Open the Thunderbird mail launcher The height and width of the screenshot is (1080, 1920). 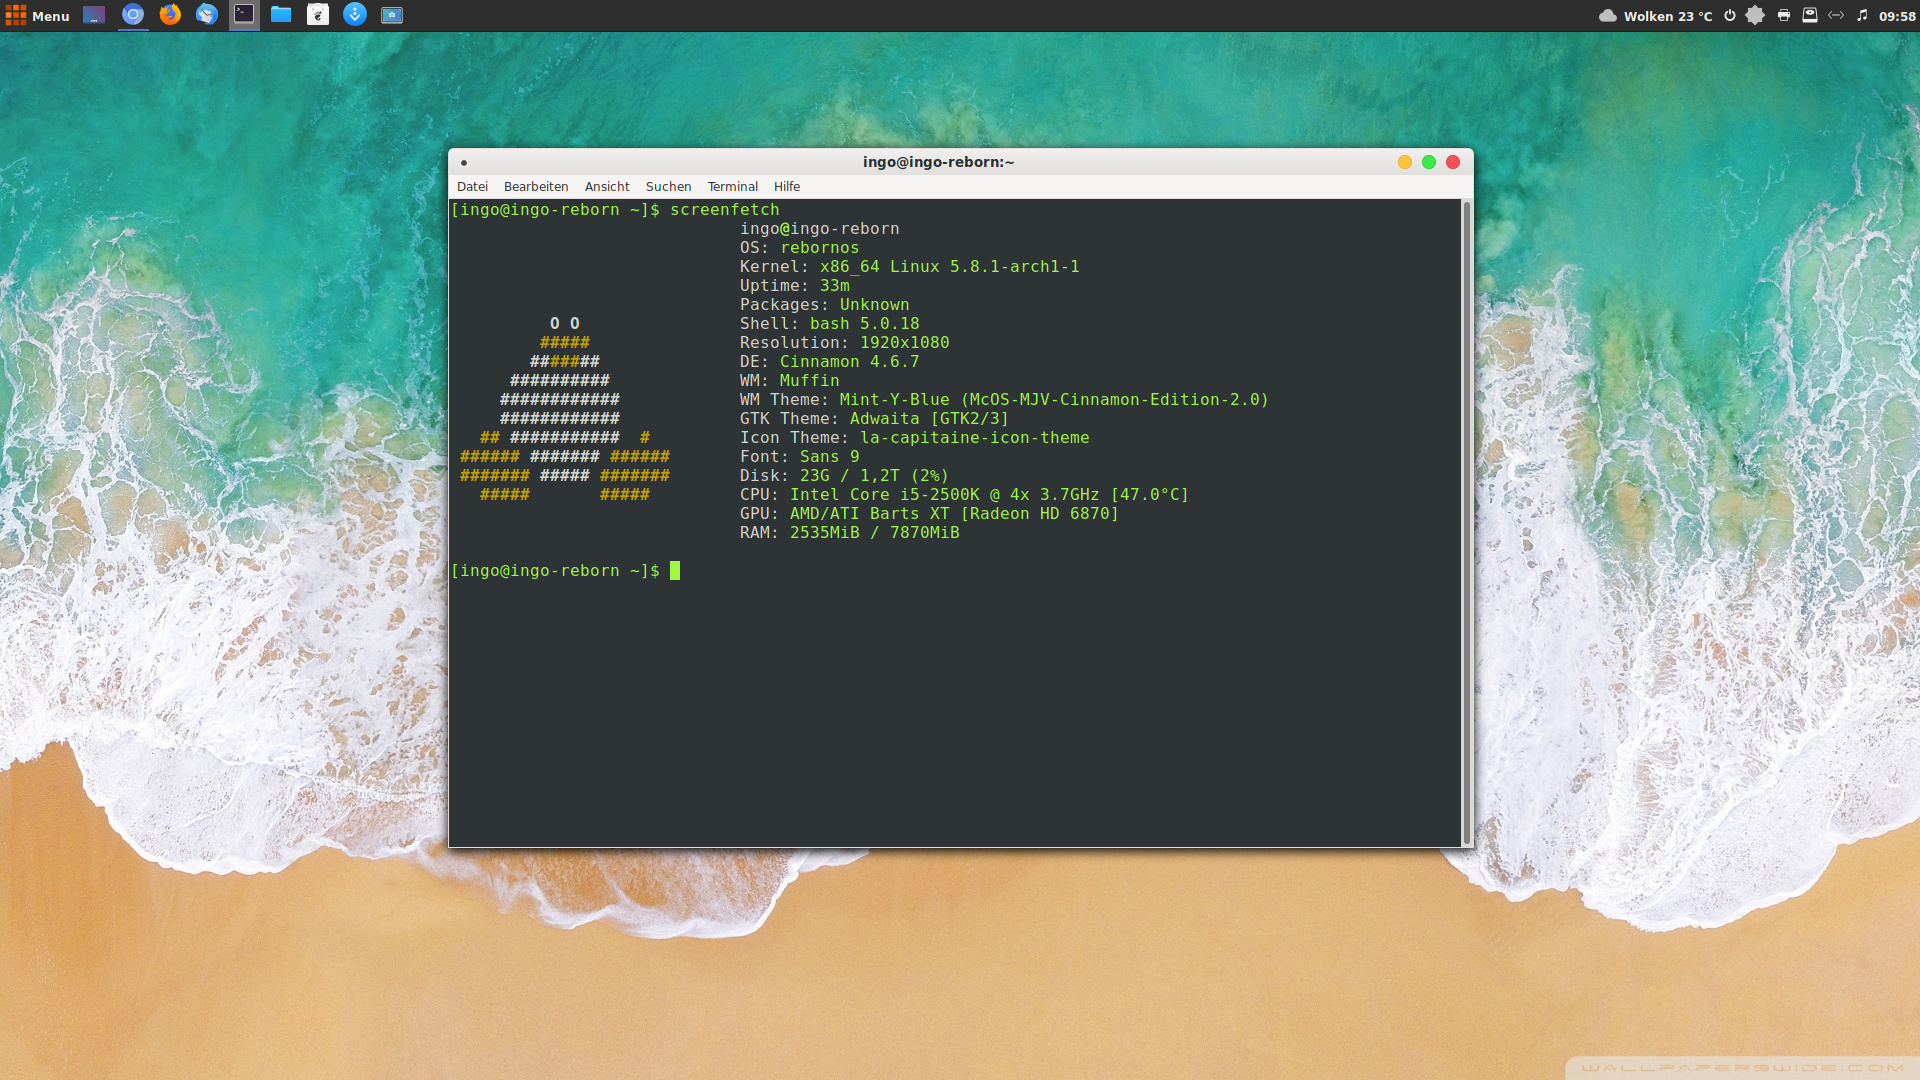[207, 15]
